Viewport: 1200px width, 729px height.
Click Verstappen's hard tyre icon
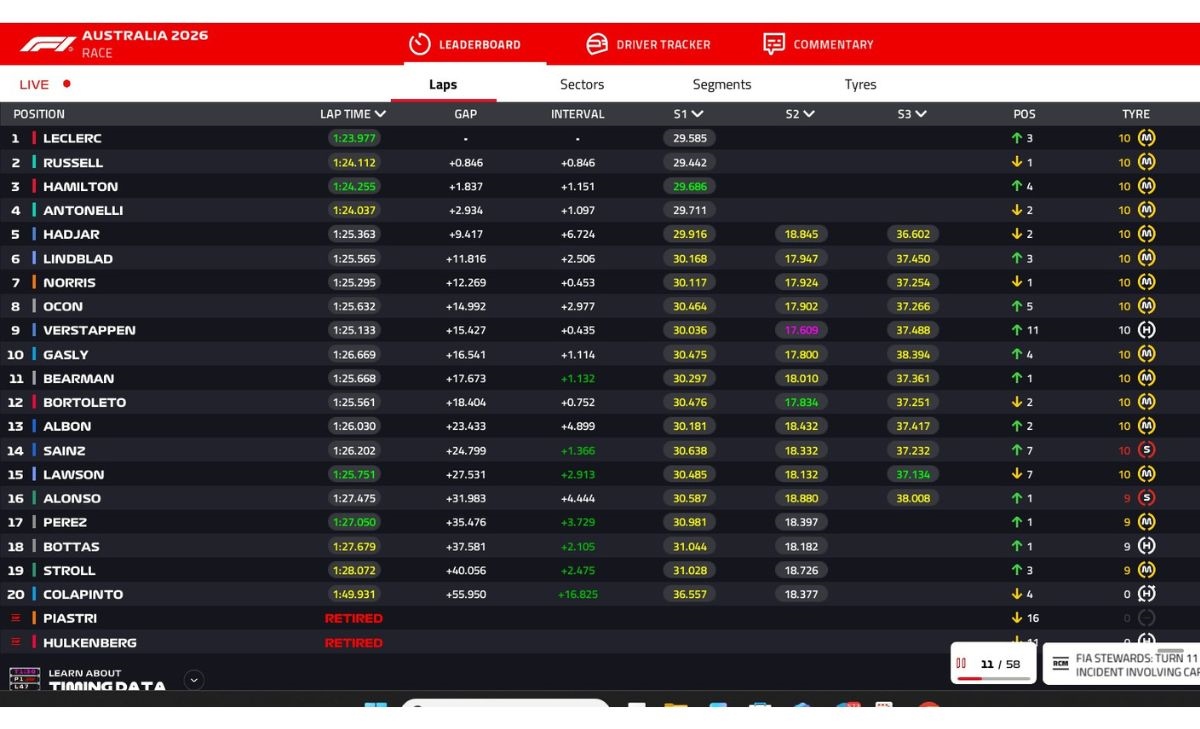1146,330
